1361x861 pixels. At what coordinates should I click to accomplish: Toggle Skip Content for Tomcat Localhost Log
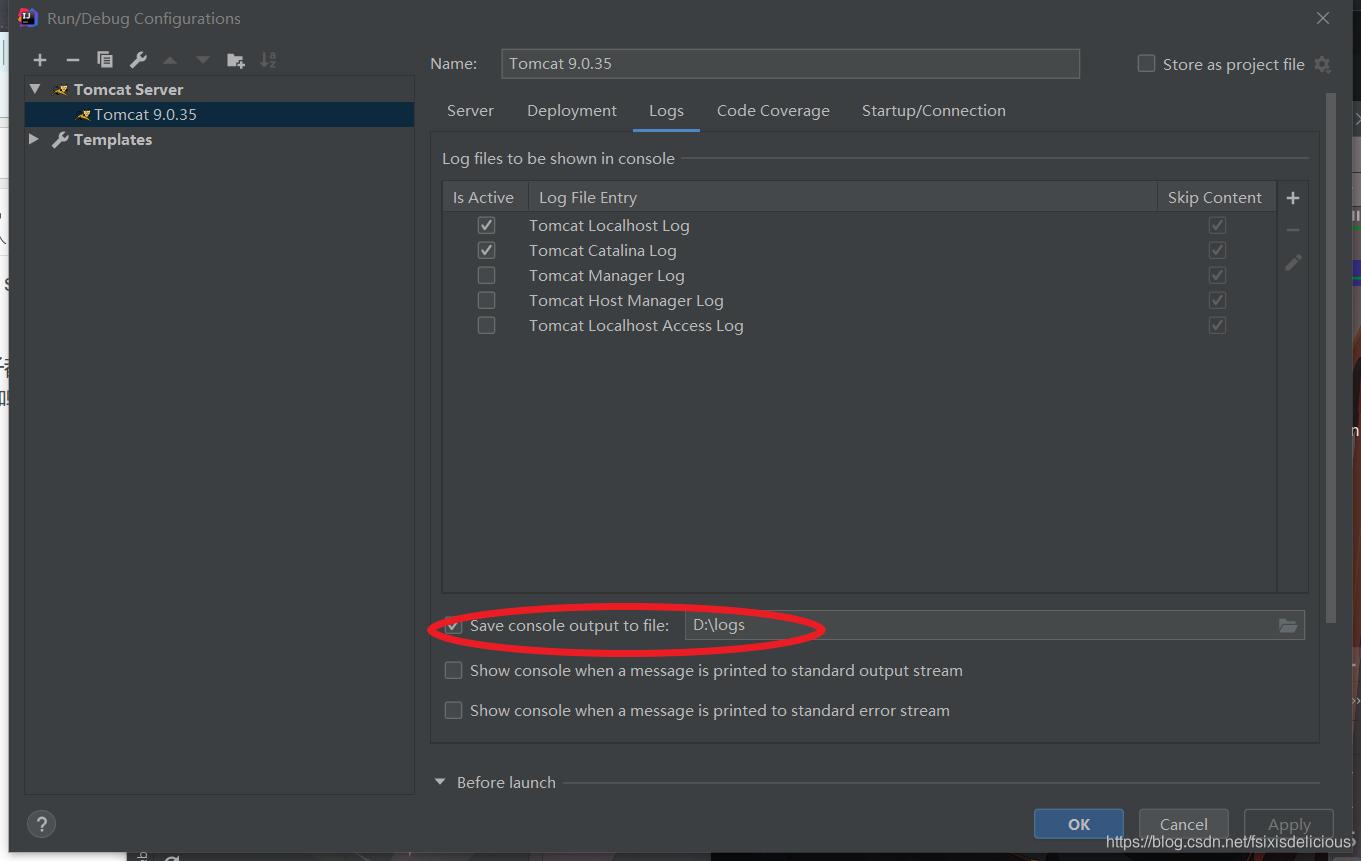click(x=1217, y=225)
